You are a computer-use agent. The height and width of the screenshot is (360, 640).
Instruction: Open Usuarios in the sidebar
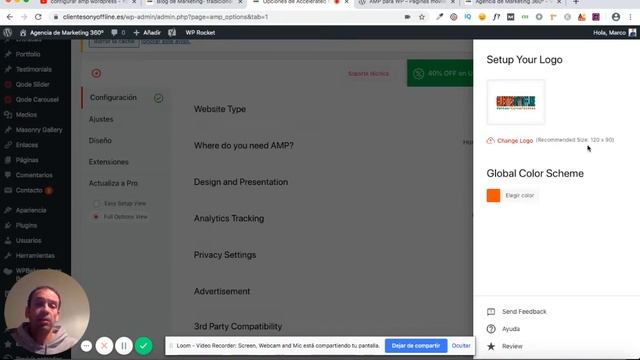pyautogui.click(x=28, y=240)
